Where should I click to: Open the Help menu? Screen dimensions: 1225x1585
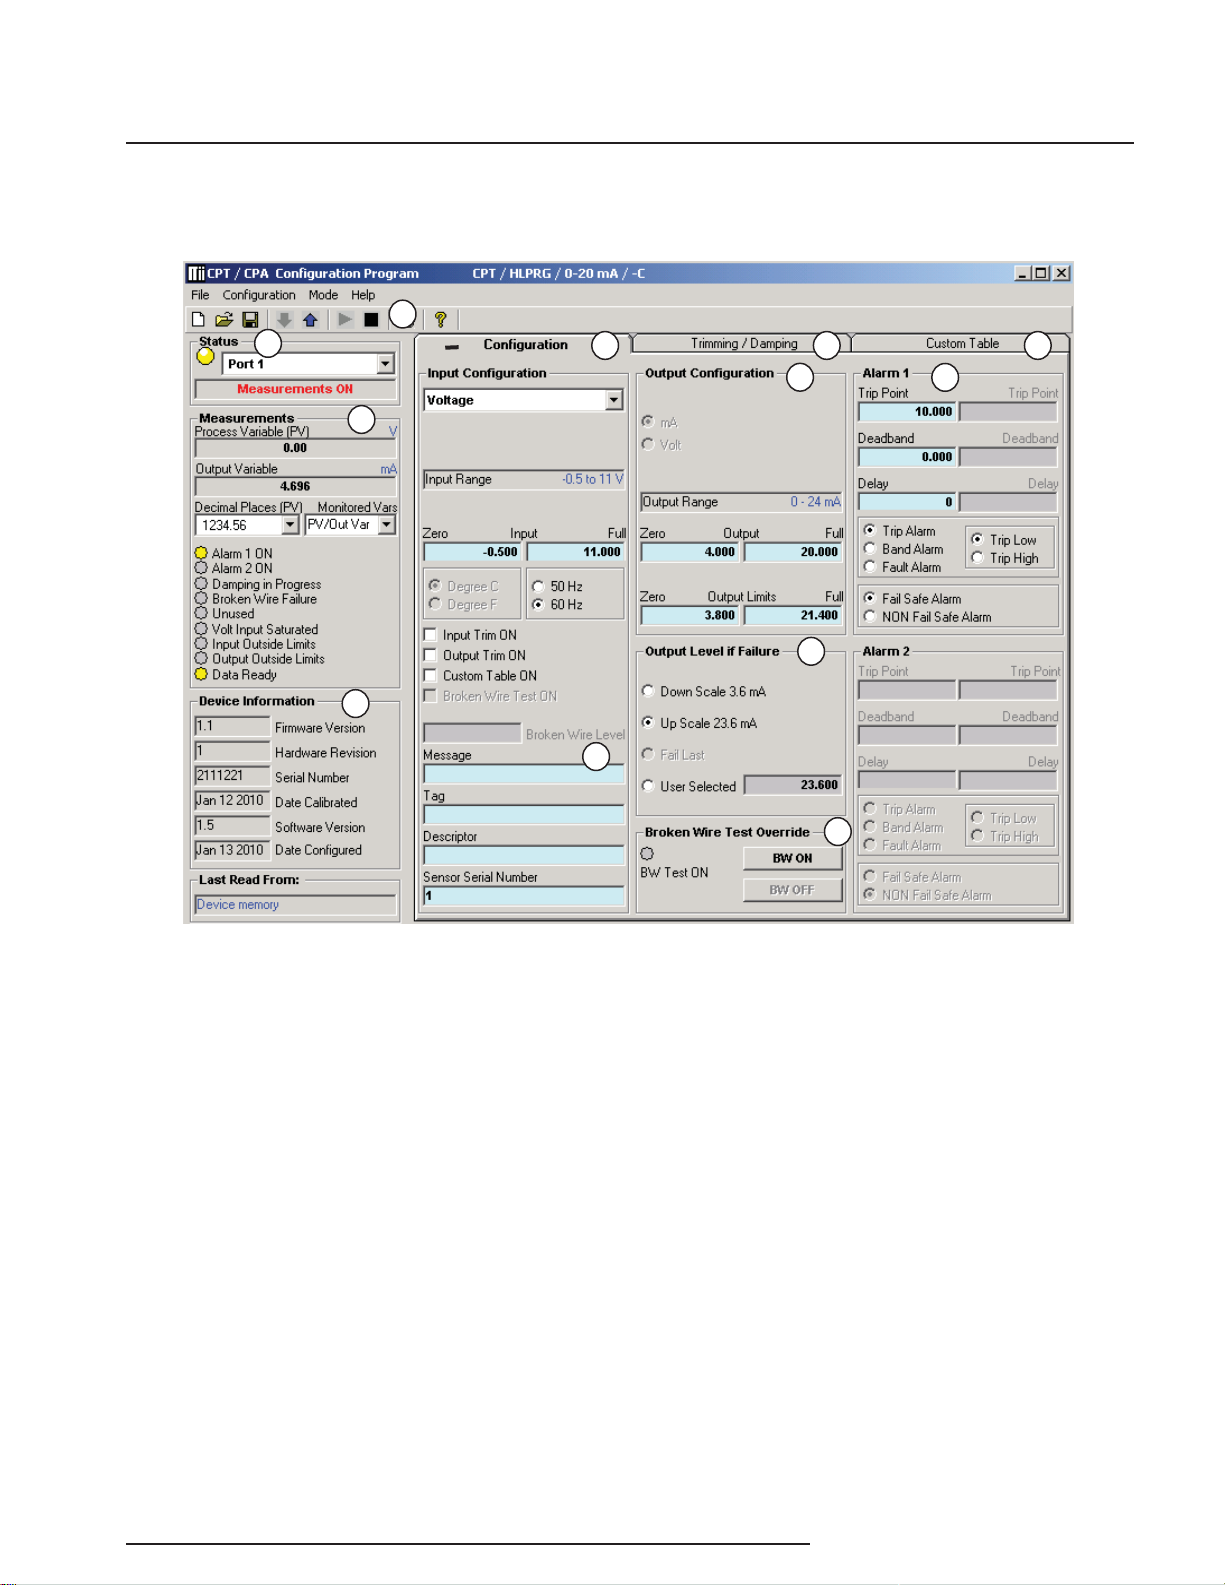pyautogui.click(x=363, y=295)
